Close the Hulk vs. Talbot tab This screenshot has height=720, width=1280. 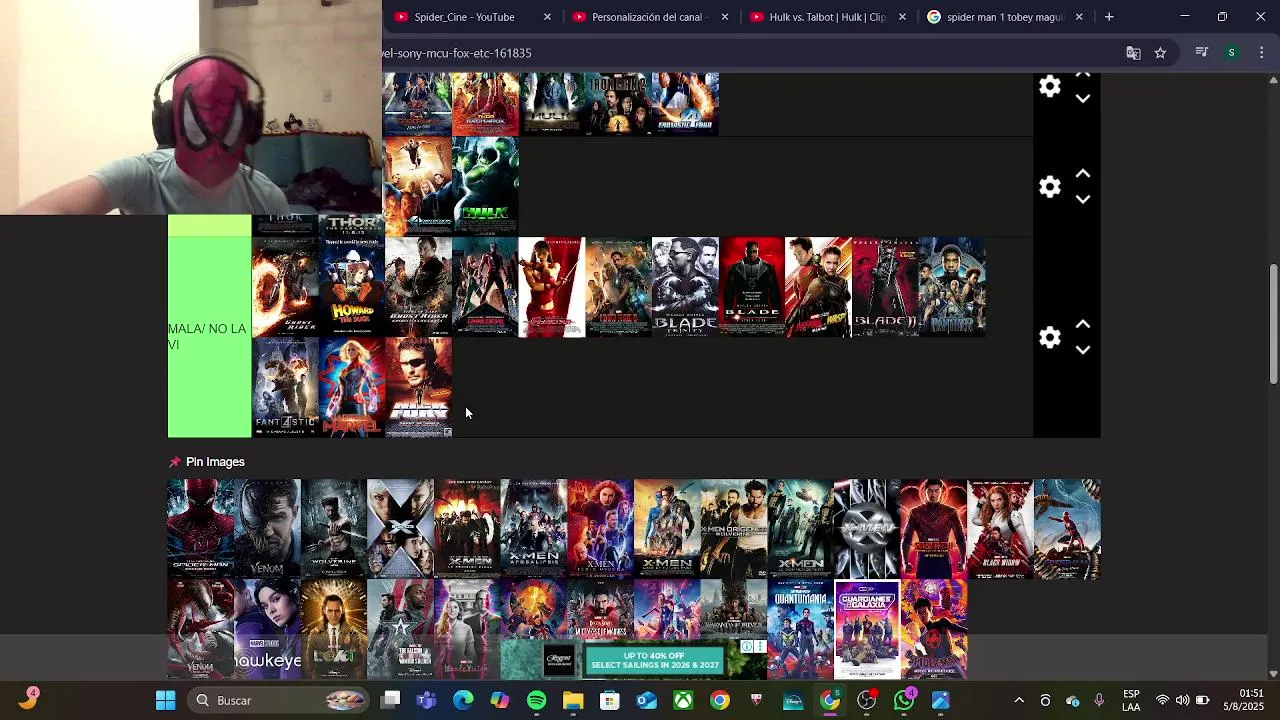click(x=902, y=17)
